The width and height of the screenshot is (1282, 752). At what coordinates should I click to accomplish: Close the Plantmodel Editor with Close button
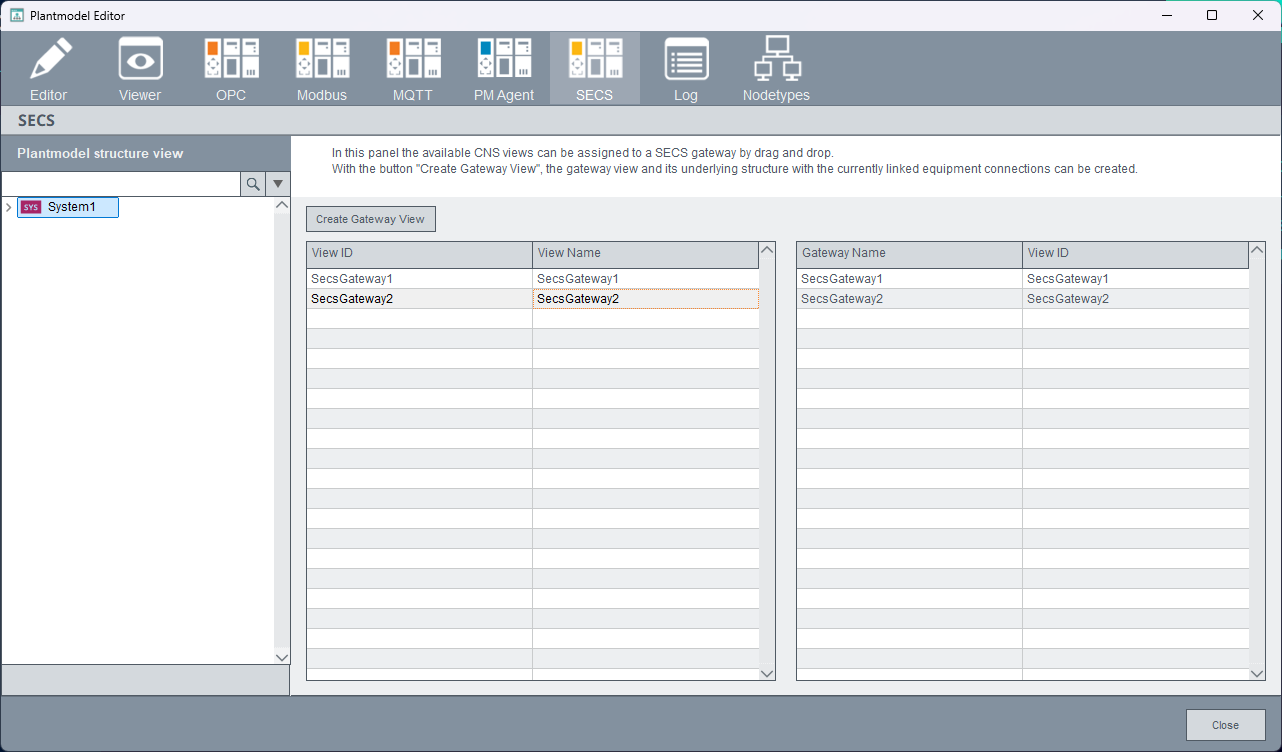click(1225, 725)
